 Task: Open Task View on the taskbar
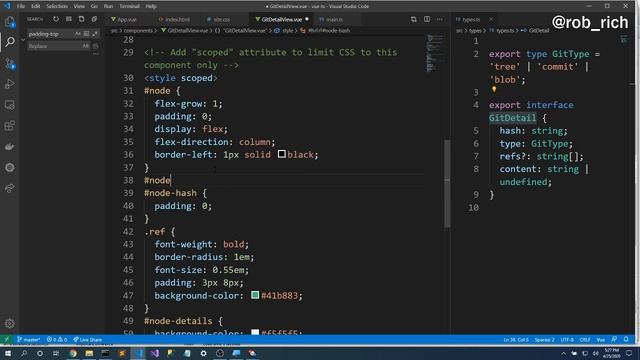click(56, 353)
